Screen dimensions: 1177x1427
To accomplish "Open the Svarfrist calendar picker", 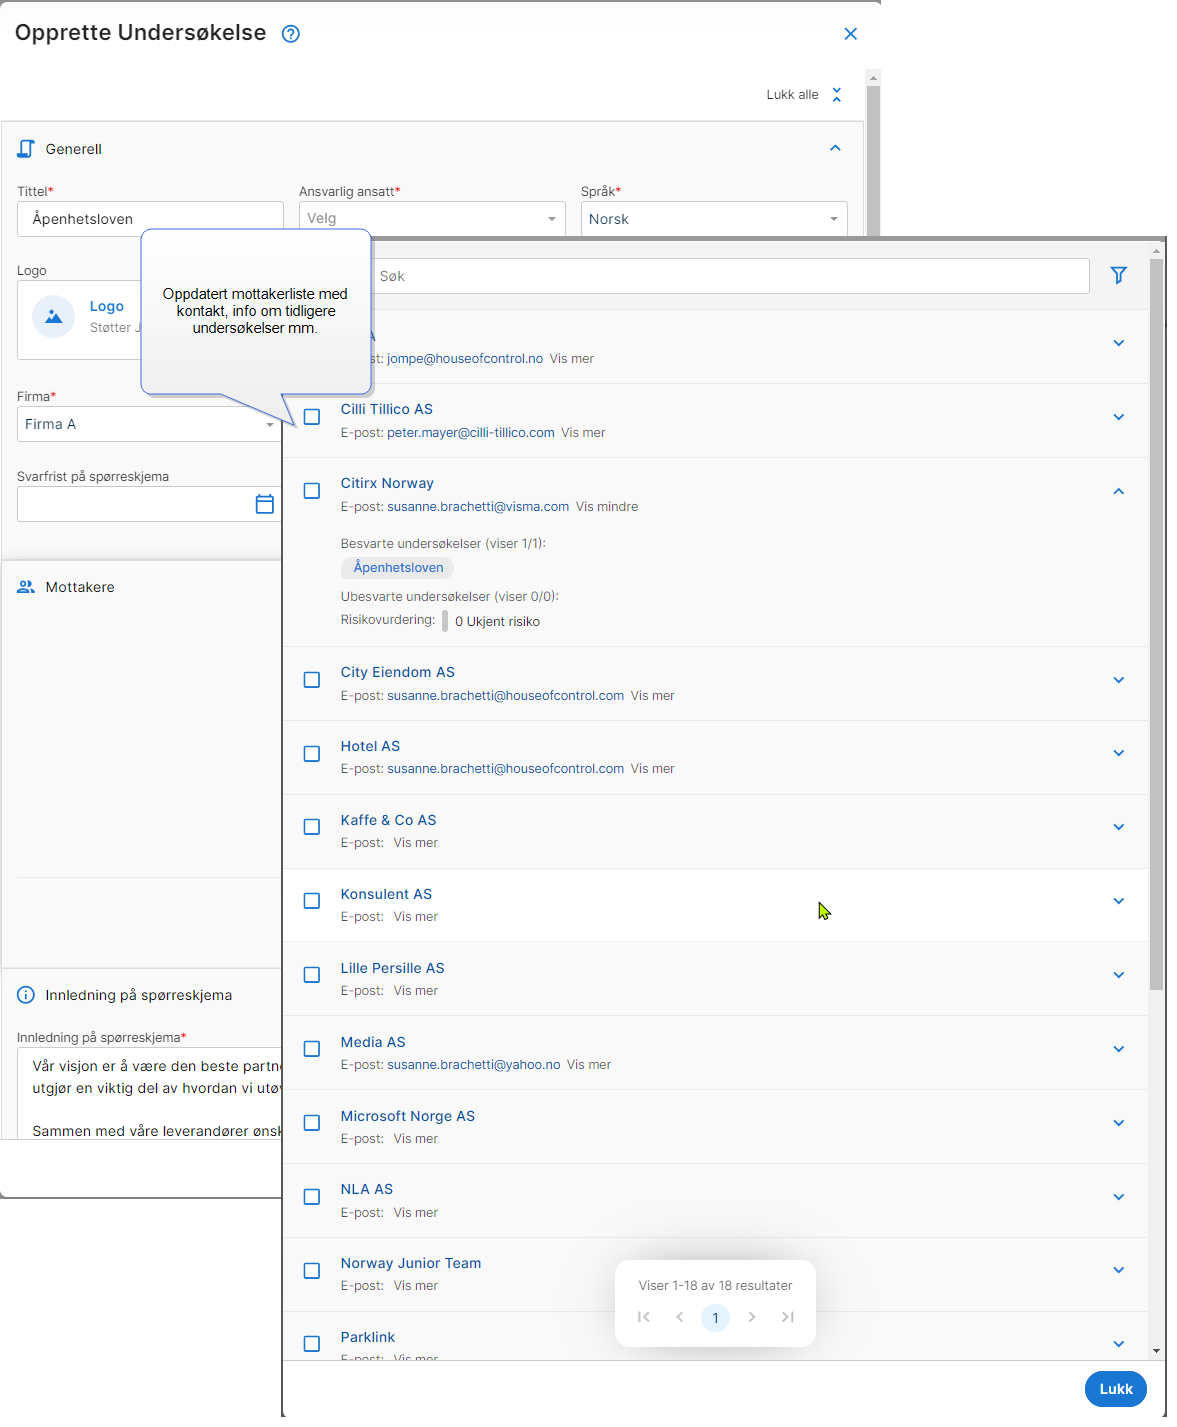I will [265, 504].
